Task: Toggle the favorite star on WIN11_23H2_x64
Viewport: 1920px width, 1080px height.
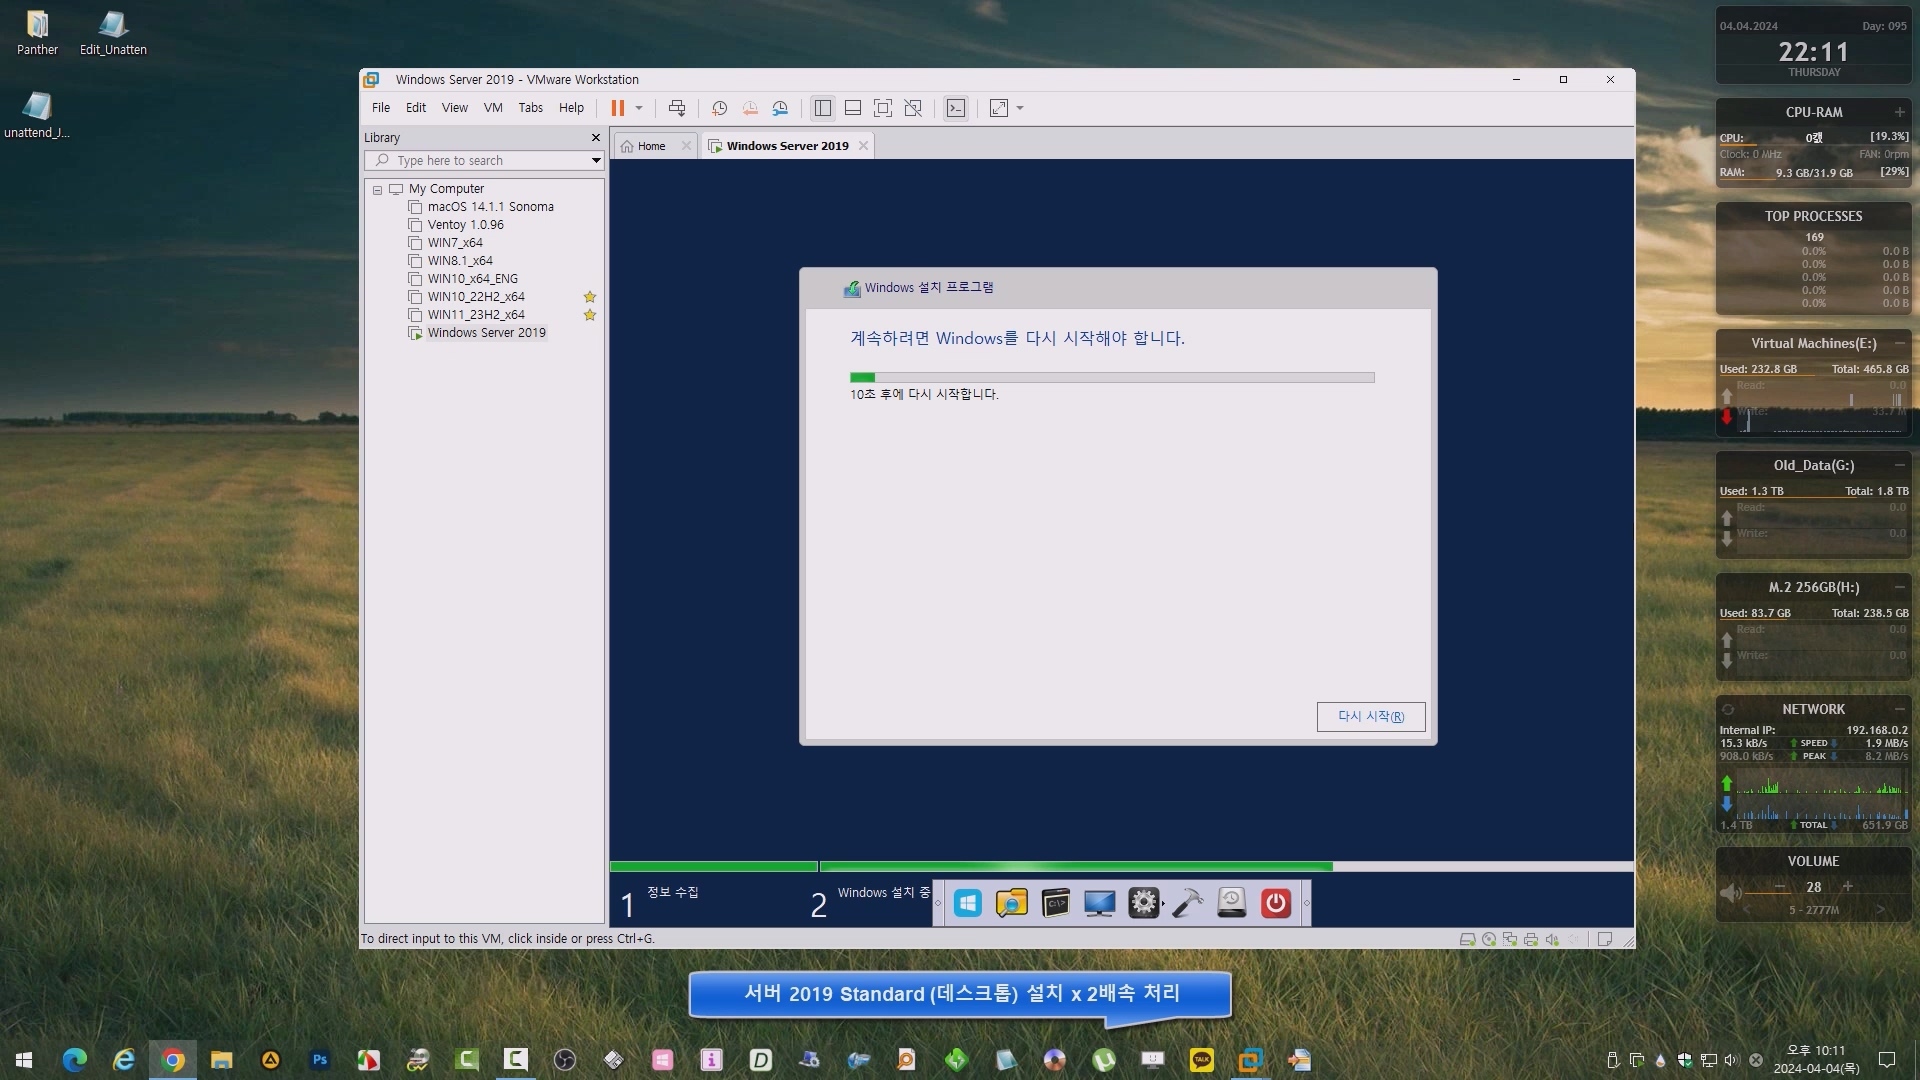Action: pos(590,315)
